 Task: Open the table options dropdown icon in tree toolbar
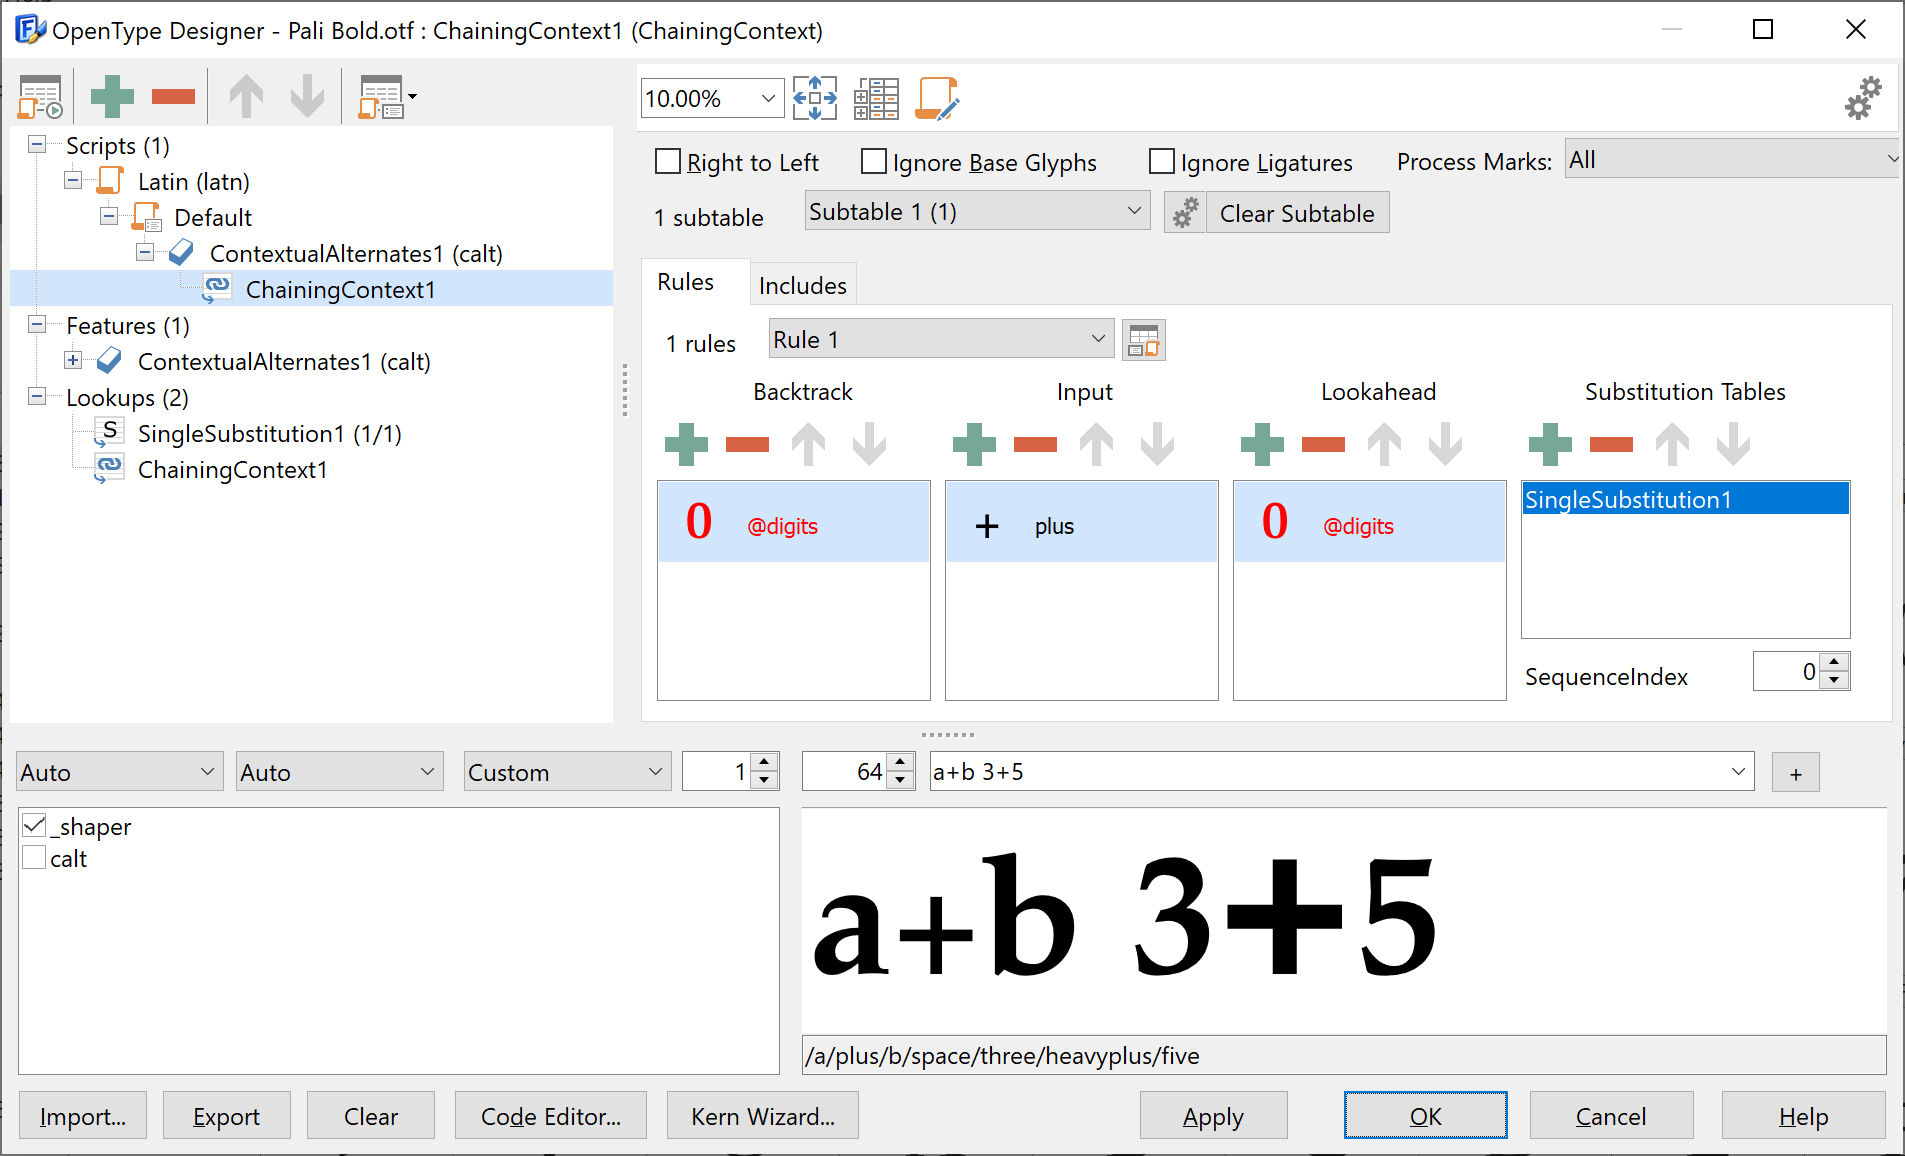[x=387, y=97]
